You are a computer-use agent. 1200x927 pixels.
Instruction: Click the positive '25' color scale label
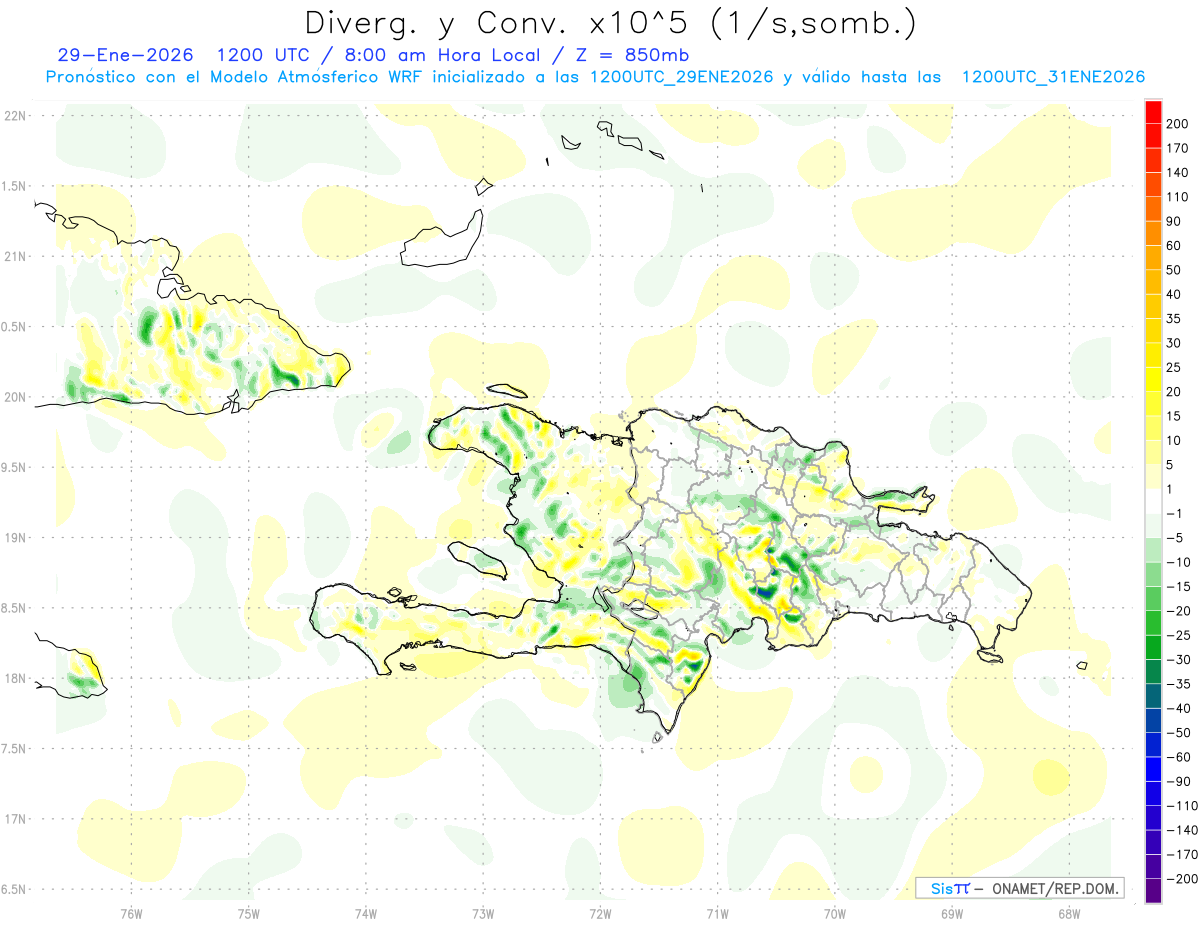(x=1176, y=368)
